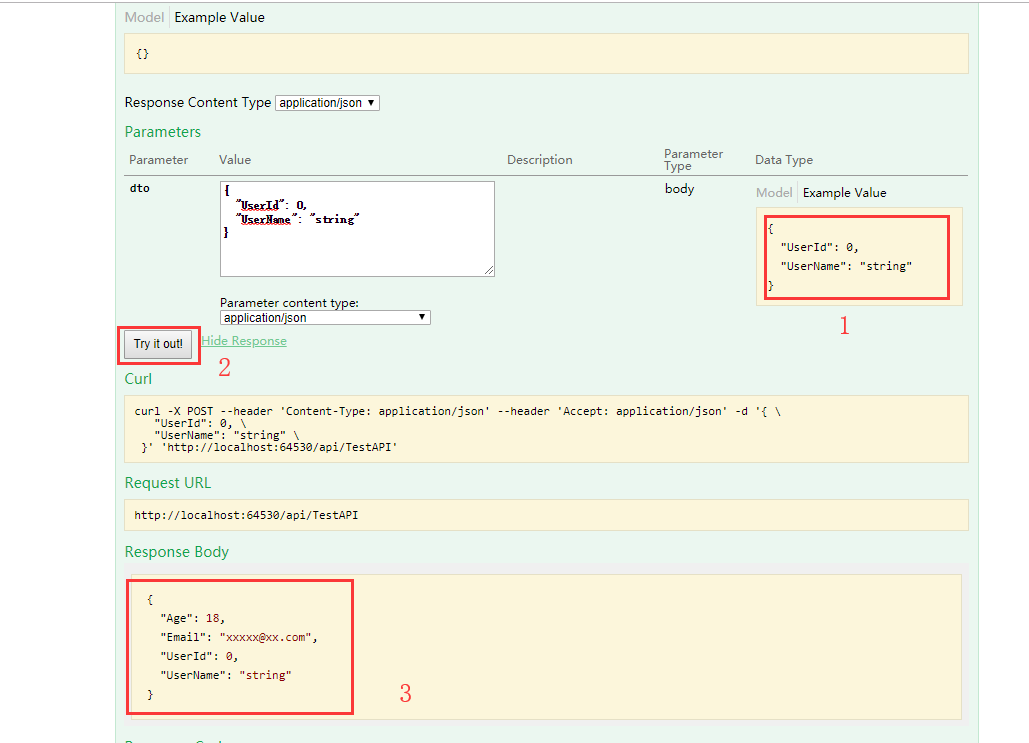The width and height of the screenshot is (1029, 743).
Task: Select Example Value tab under Data Type
Action: [845, 193]
